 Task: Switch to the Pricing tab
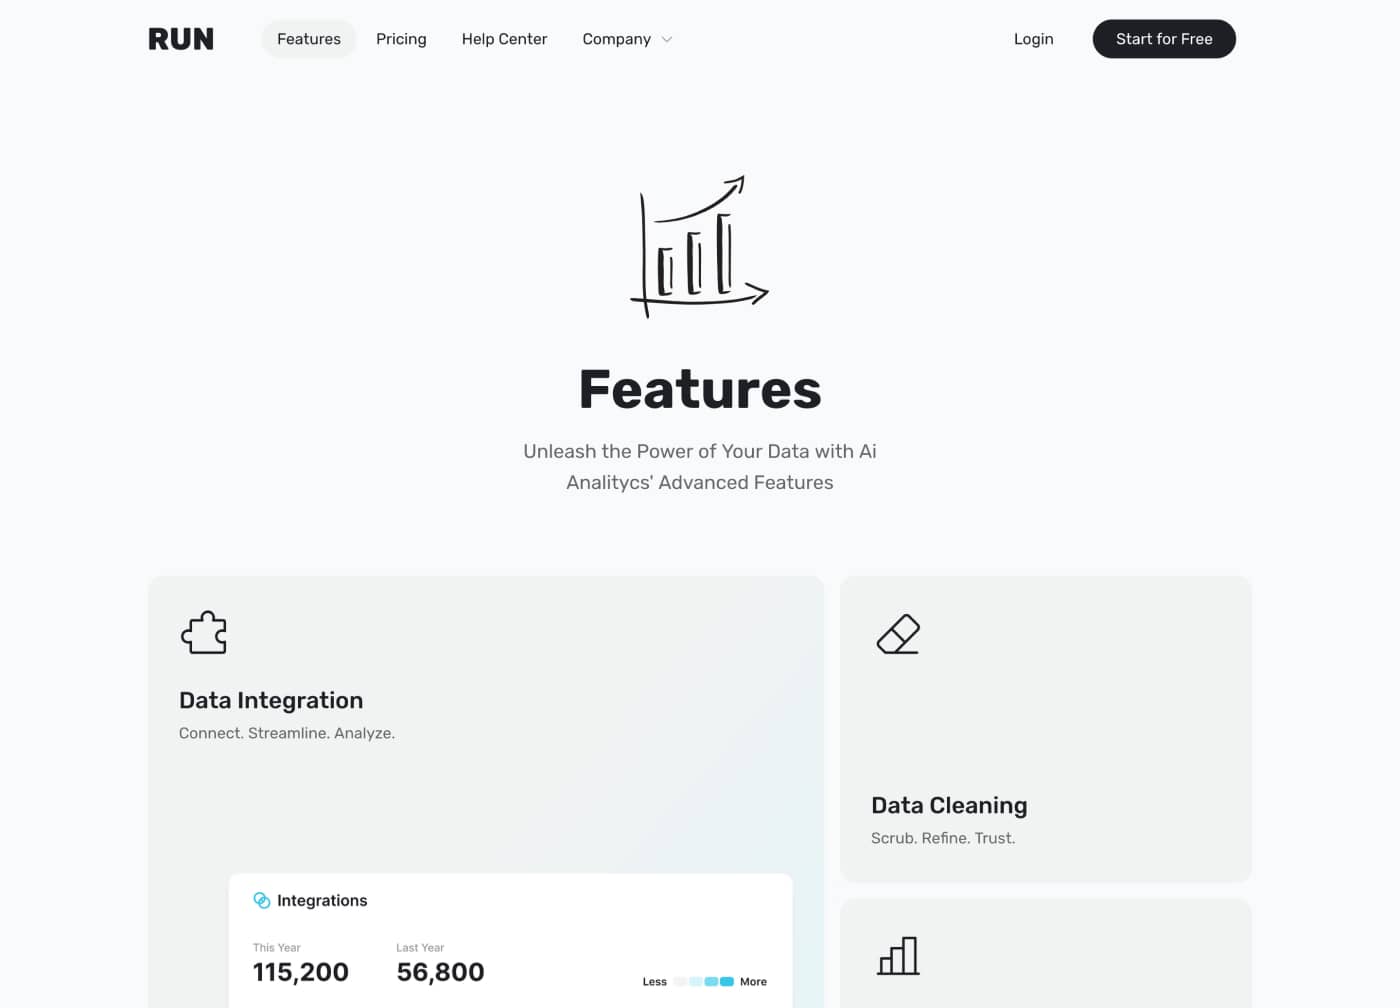(x=401, y=39)
